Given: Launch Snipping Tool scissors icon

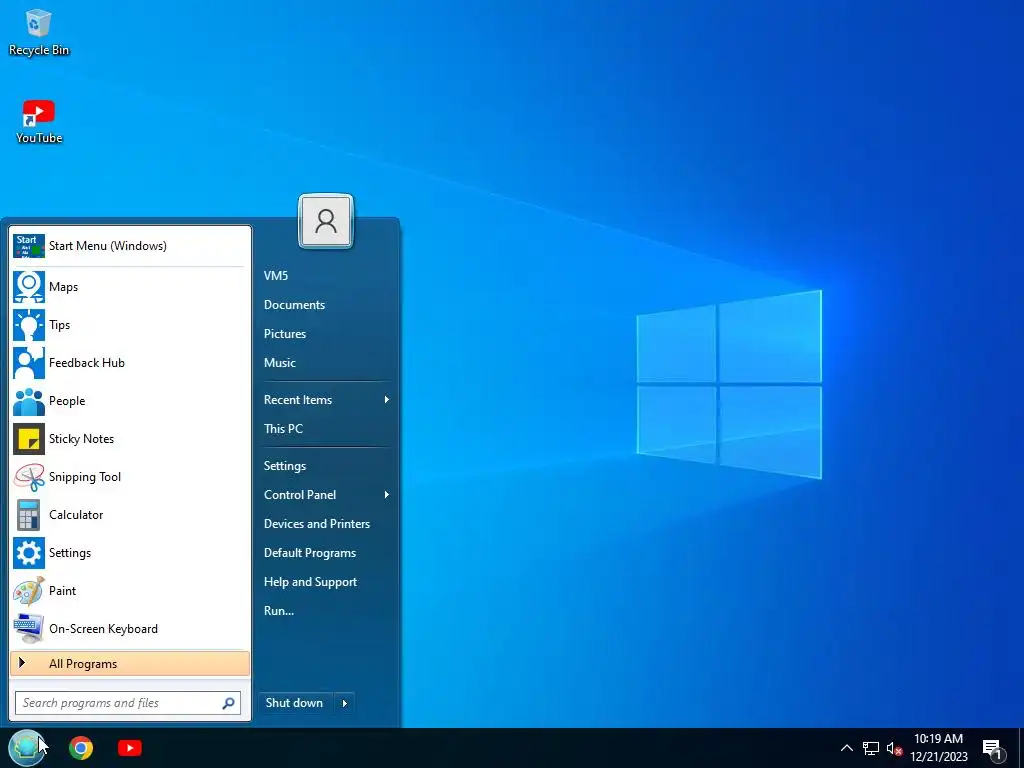Looking at the screenshot, I should [29, 477].
